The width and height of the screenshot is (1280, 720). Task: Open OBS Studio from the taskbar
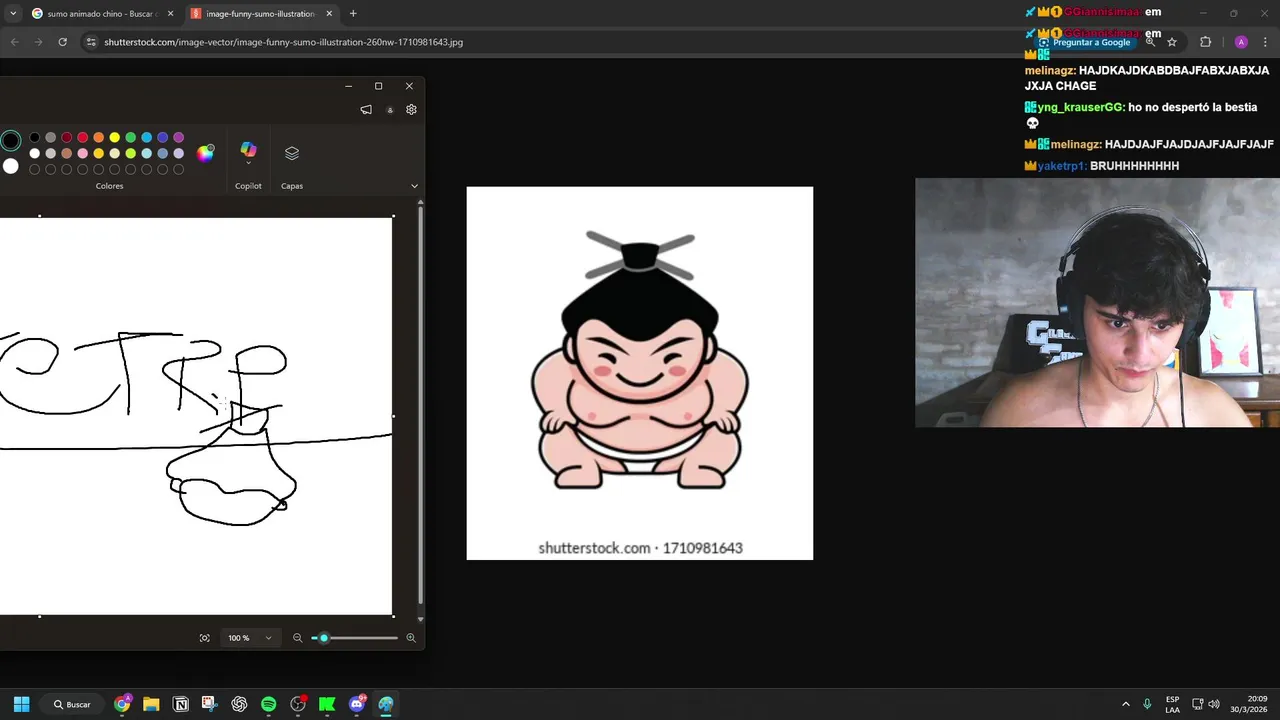coord(298,704)
